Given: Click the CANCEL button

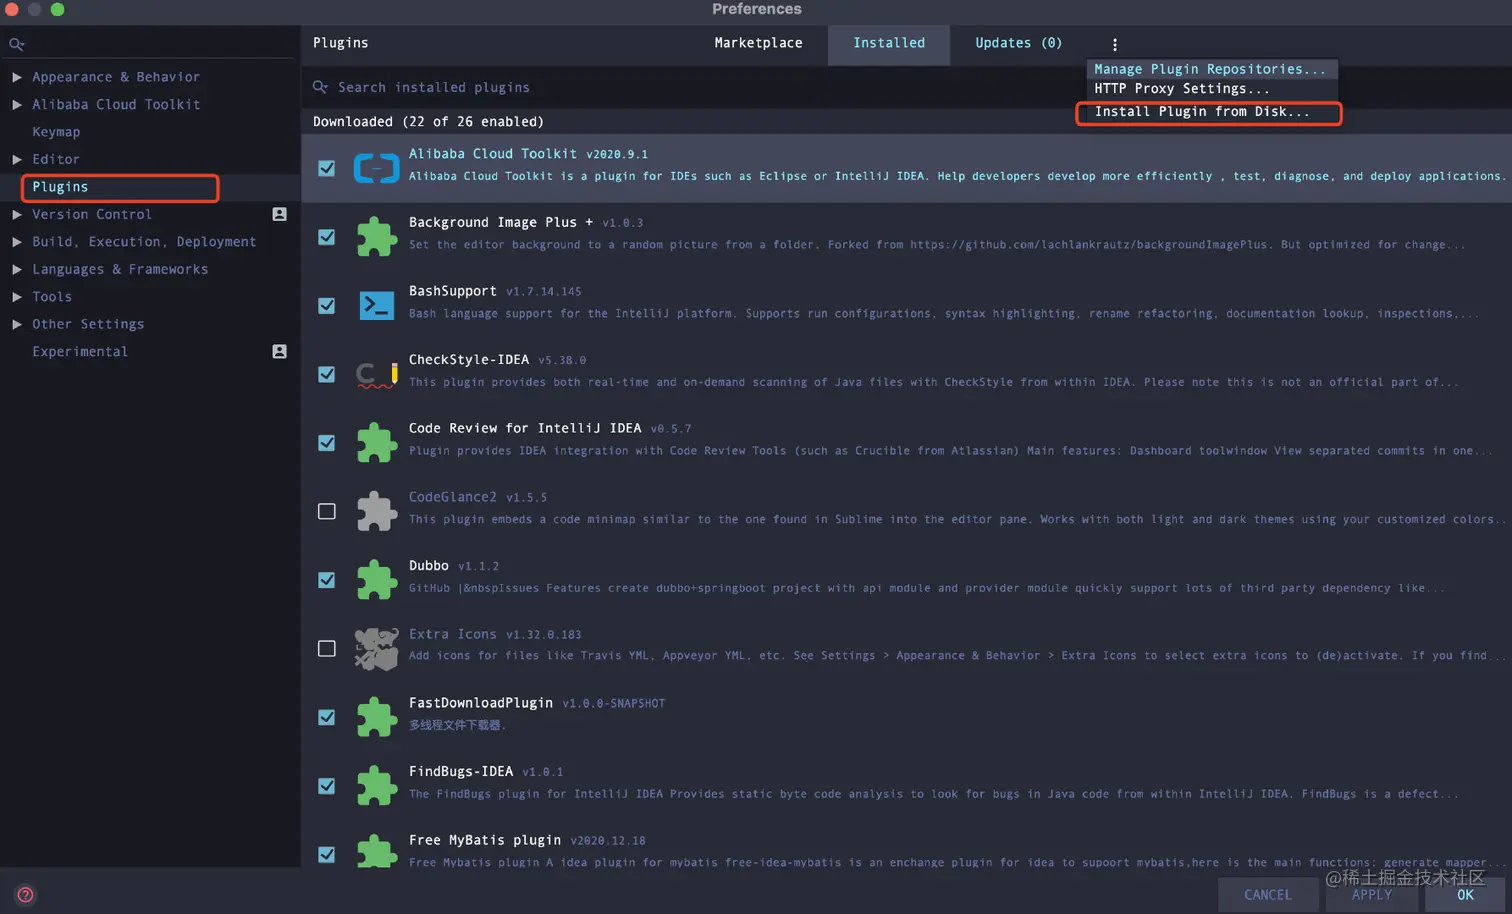Looking at the screenshot, I should pos(1267,895).
